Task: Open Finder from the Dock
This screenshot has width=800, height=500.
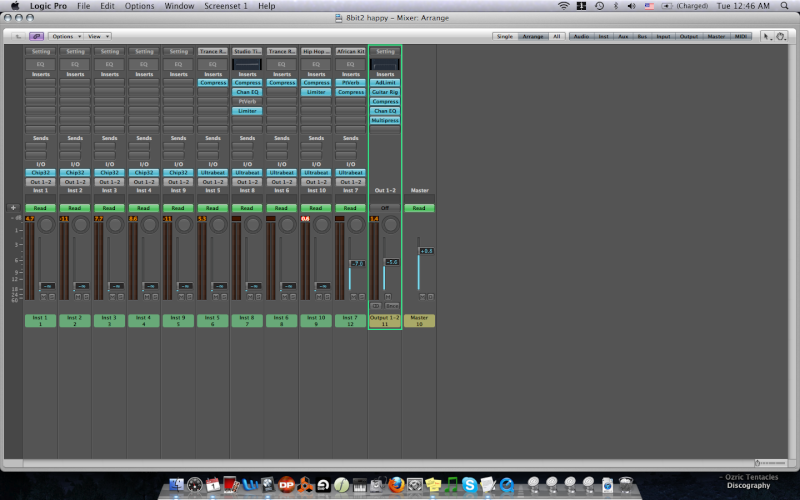Action: click(177, 484)
